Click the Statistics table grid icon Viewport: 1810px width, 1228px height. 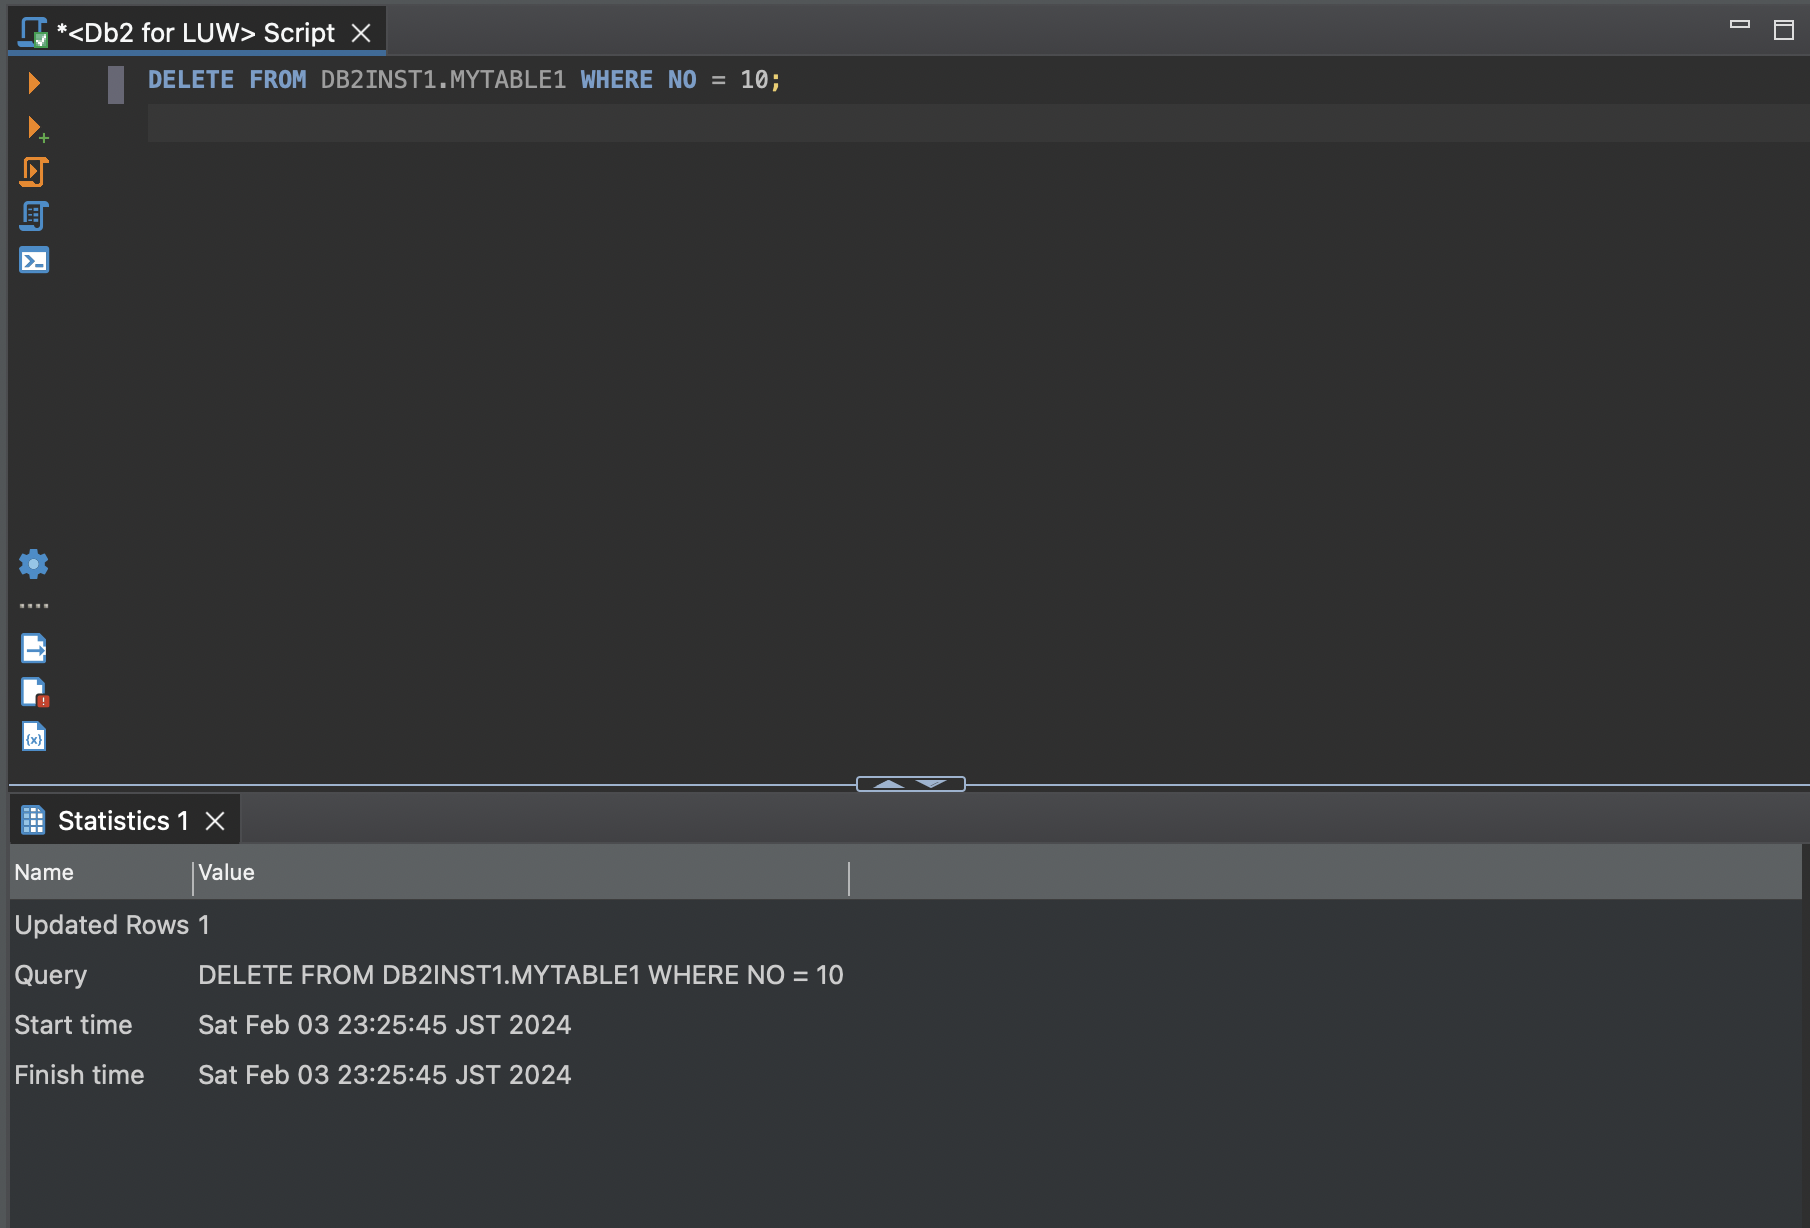33,820
